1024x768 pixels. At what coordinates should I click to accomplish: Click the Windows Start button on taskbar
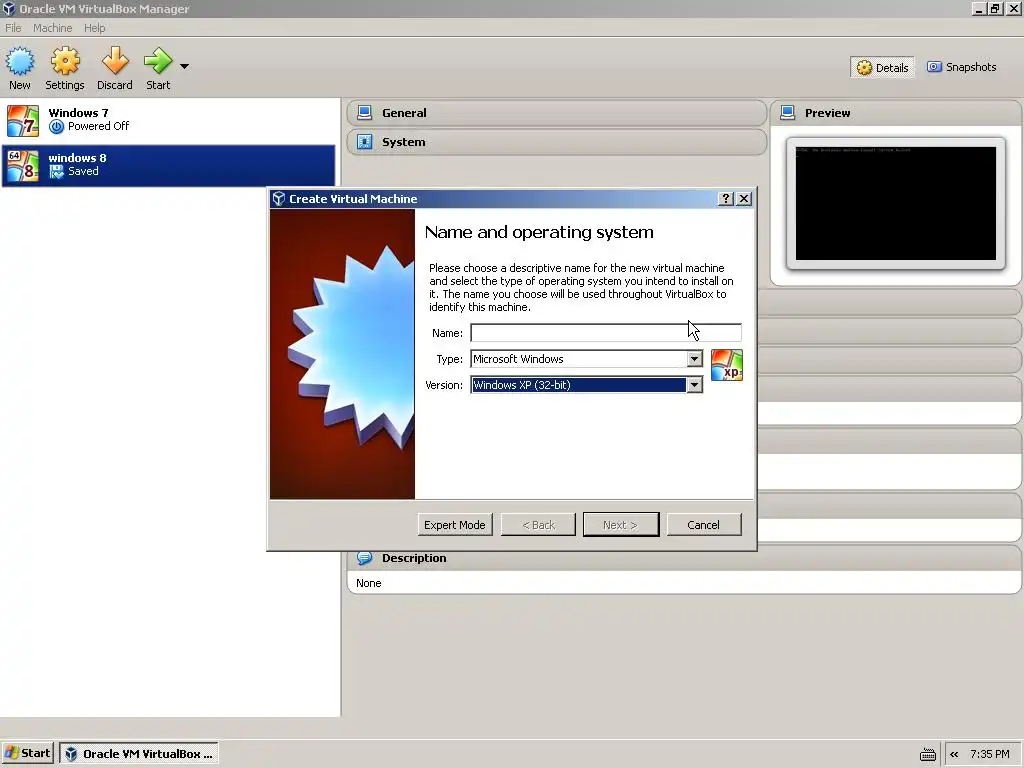[27, 753]
